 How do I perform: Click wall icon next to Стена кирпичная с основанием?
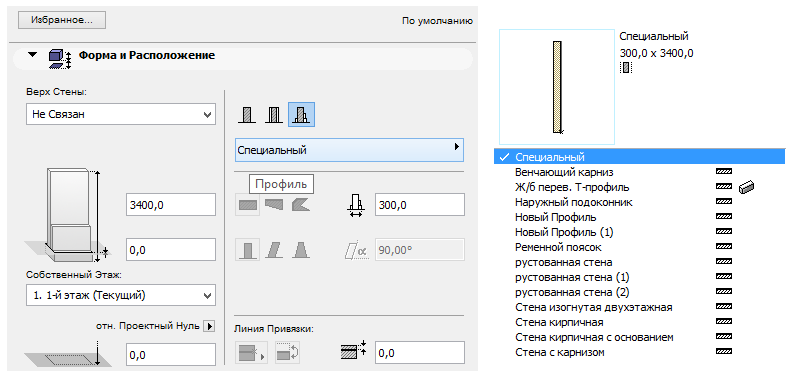tap(724, 337)
